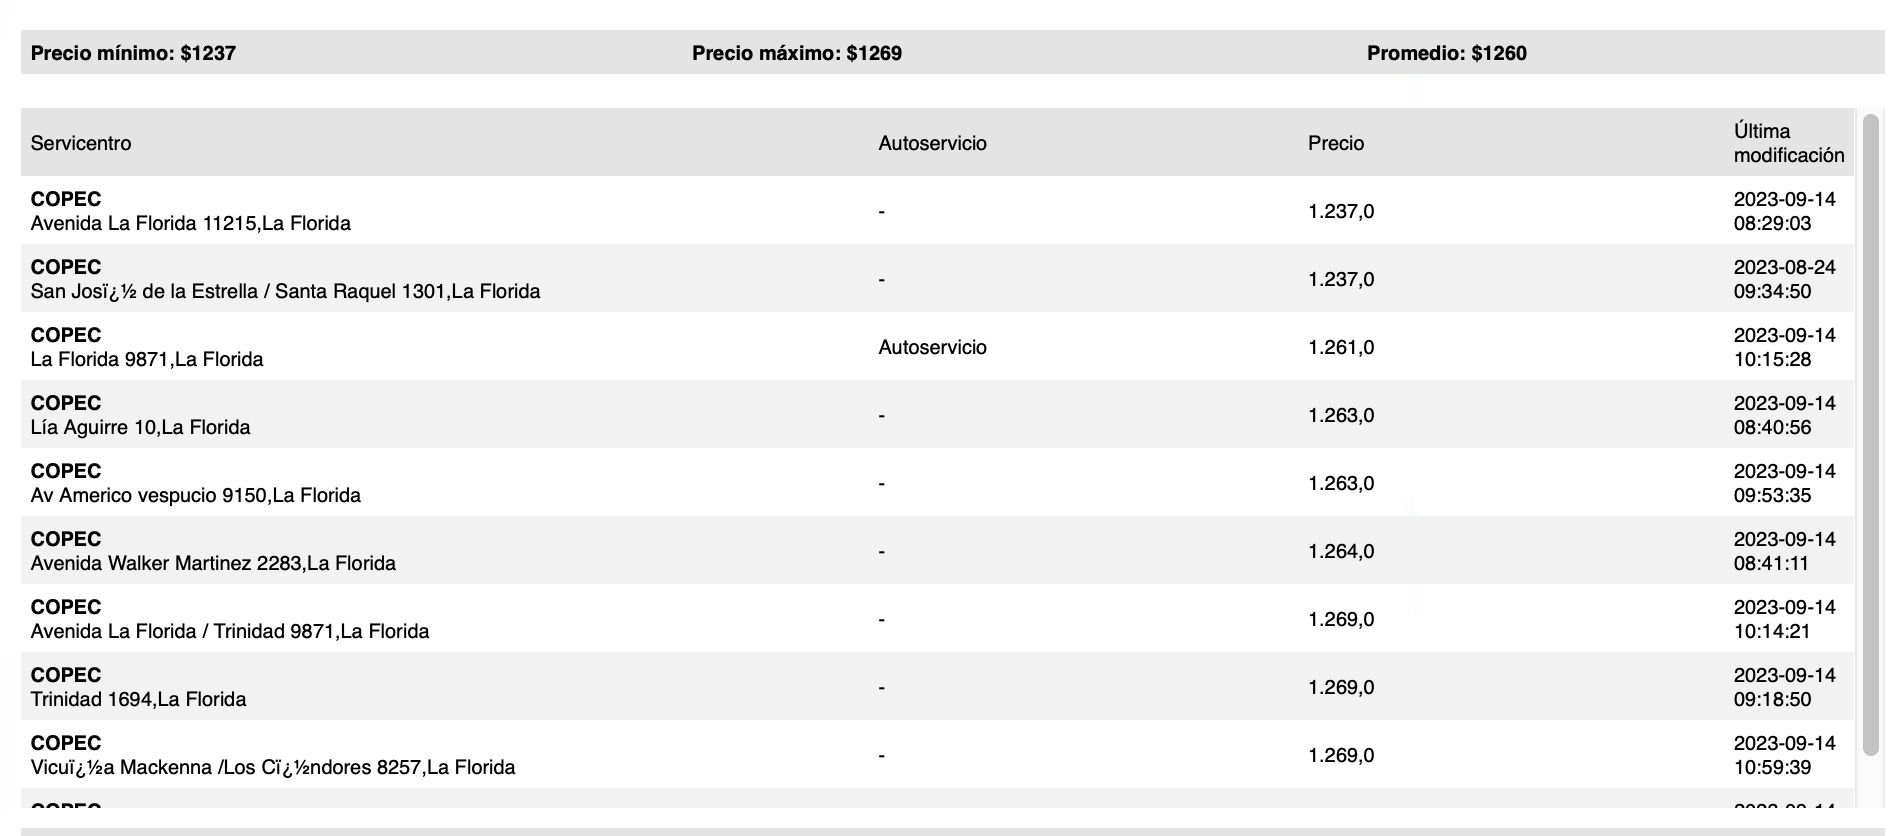This screenshot has height=836, width=1904.
Task: Click the Precio mínimo $1237 label
Action: click(133, 53)
